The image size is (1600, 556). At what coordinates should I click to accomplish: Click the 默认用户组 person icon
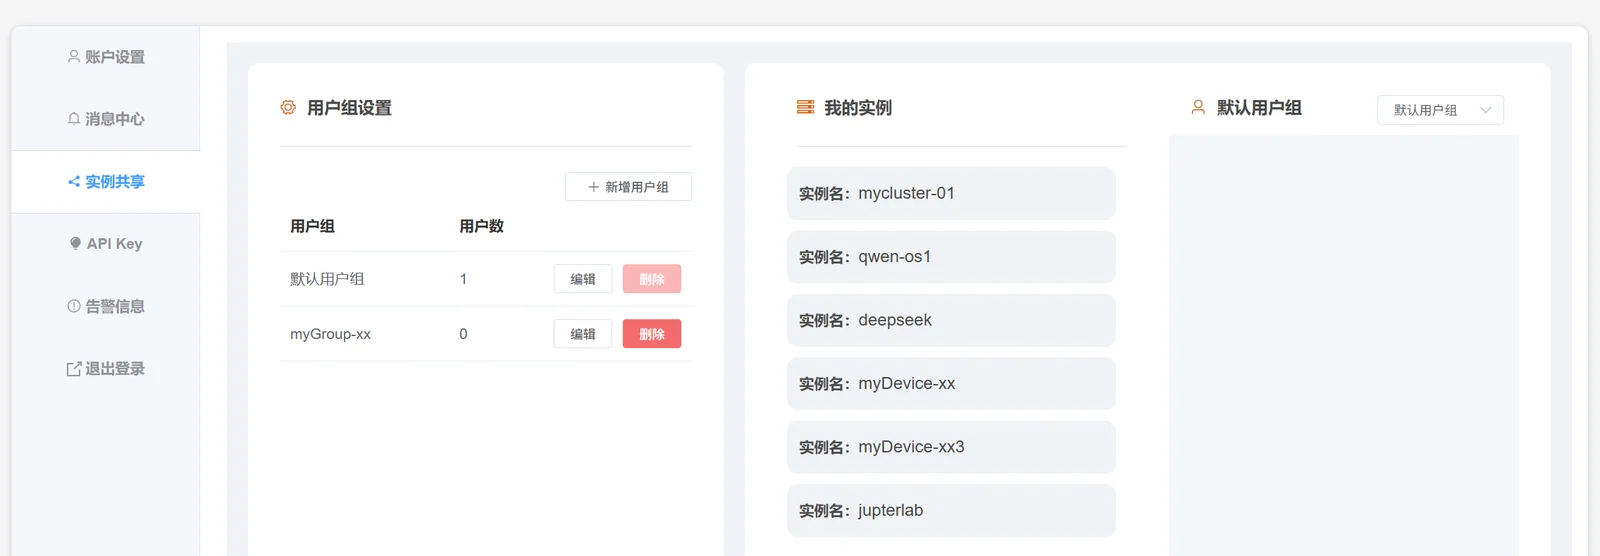coord(1198,107)
